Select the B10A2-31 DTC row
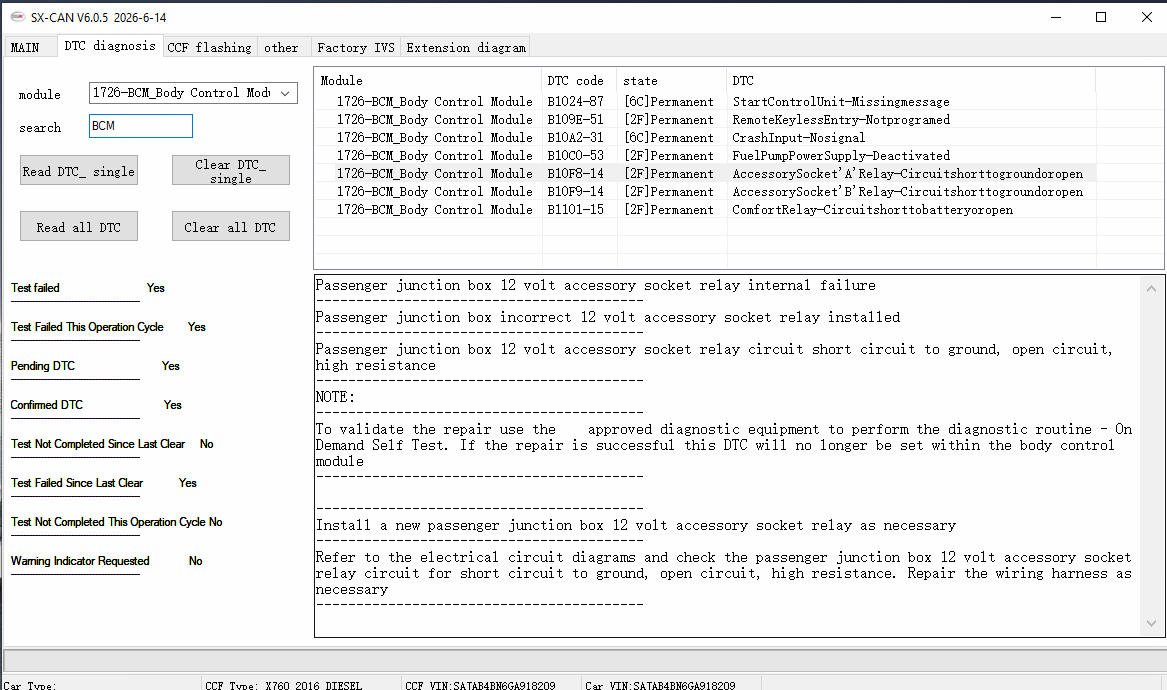 tap(705, 138)
